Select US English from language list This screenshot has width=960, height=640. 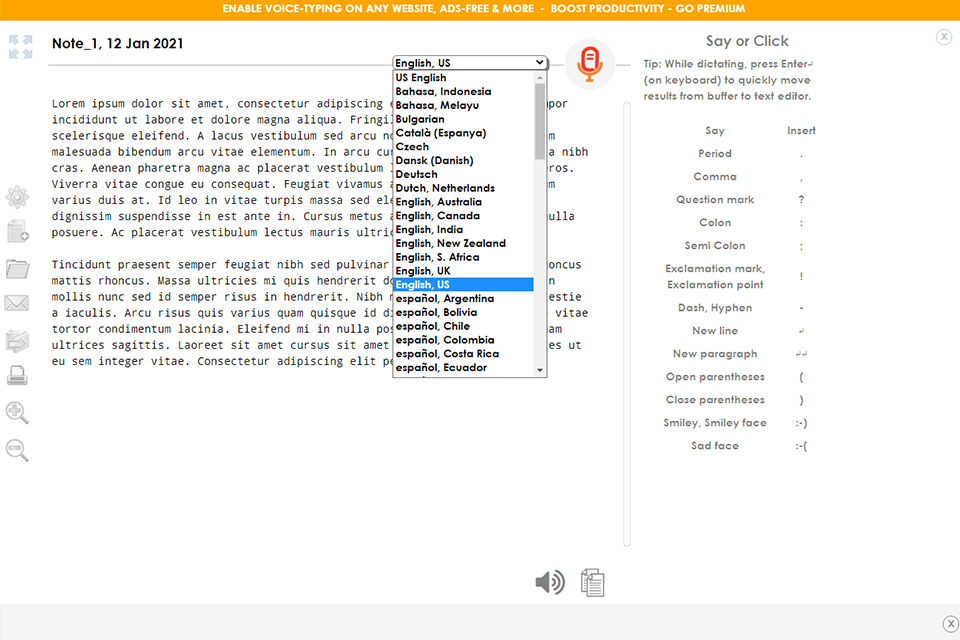pyautogui.click(x=463, y=78)
